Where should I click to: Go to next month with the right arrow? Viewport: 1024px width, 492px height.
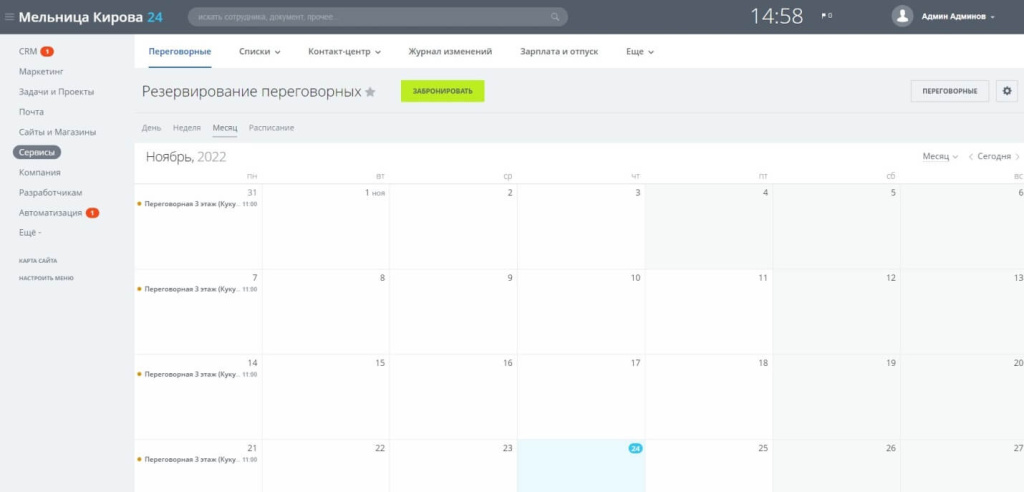pos(1017,157)
